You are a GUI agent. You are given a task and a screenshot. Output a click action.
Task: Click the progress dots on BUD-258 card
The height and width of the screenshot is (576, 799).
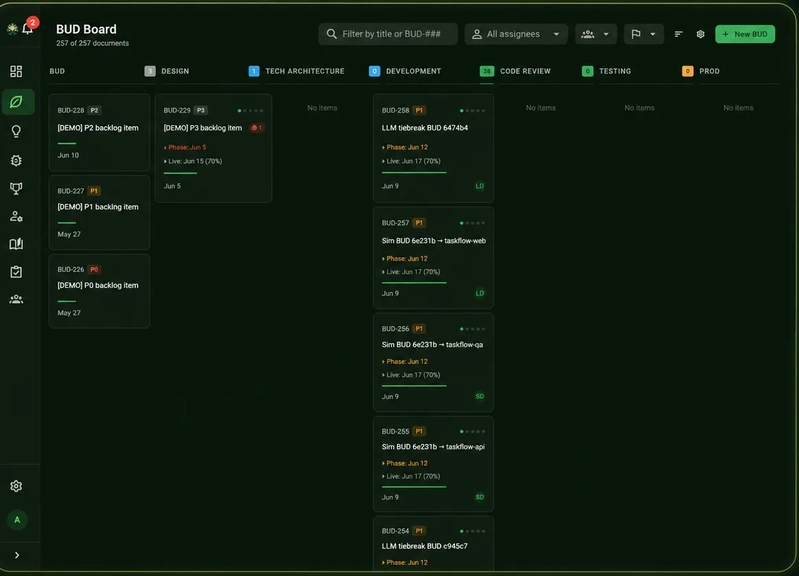coord(472,111)
